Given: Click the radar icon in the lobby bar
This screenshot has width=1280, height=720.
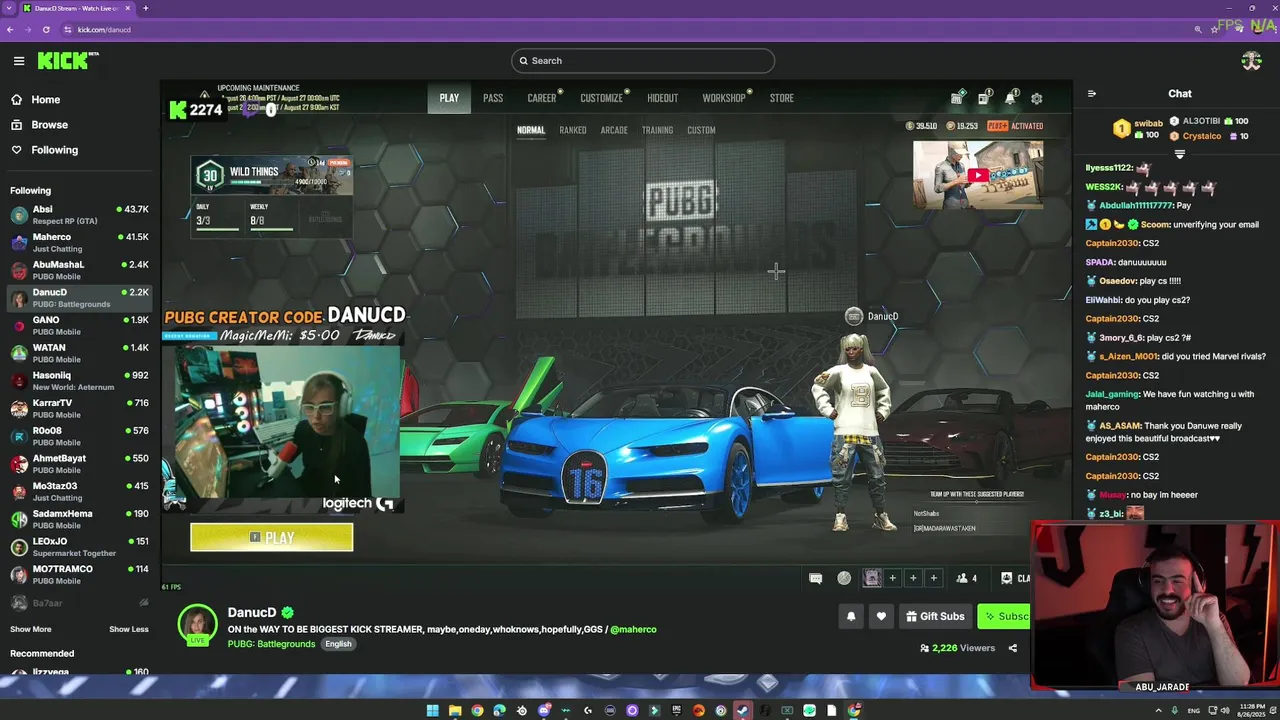Looking at the screenshot, I should pyautogui.click(x=844, y=578).
